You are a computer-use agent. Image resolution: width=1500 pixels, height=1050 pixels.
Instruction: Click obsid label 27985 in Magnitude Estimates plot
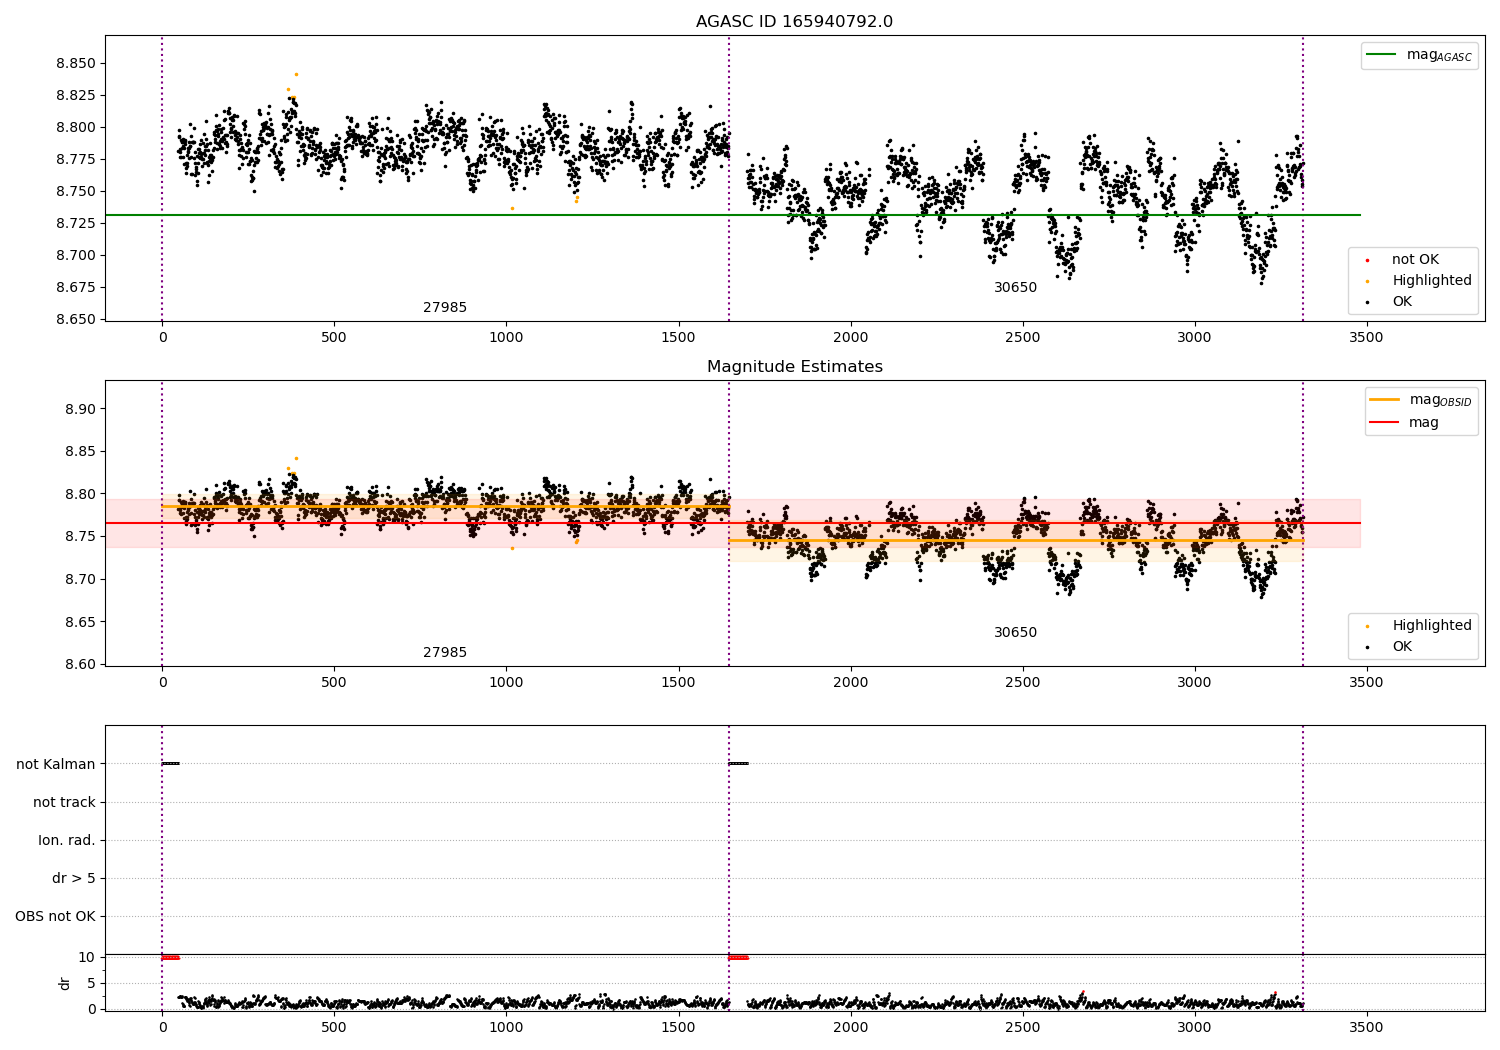(x=445, y=653)
